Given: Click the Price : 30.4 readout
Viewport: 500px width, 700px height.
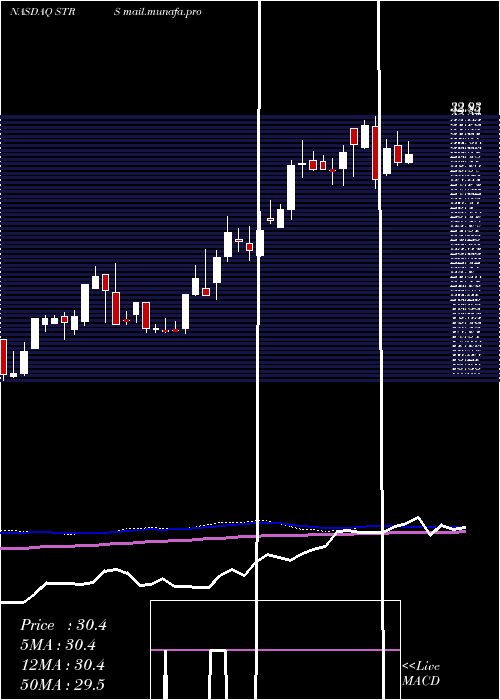Looking at the screenshot, I should coord(63,625).
